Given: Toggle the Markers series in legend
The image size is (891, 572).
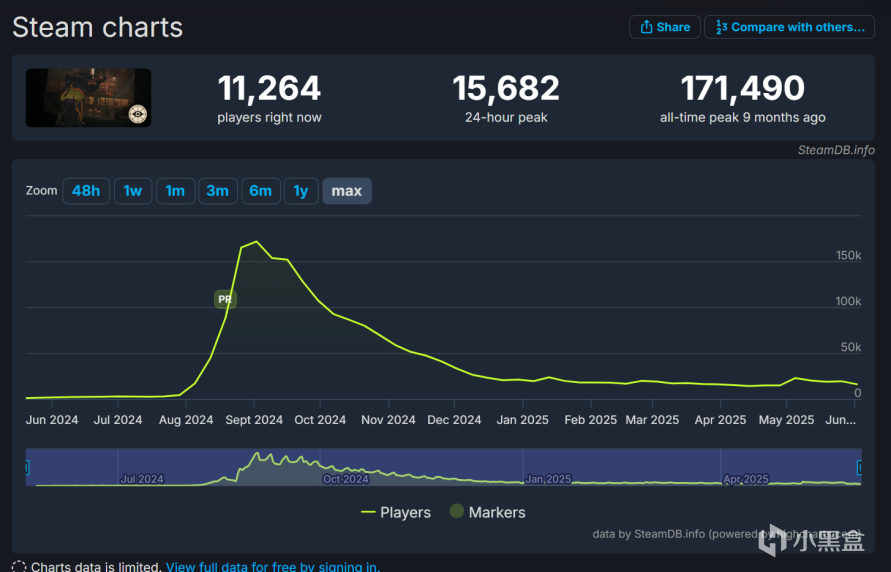Looking at the screenshot, I should point(488,512).
